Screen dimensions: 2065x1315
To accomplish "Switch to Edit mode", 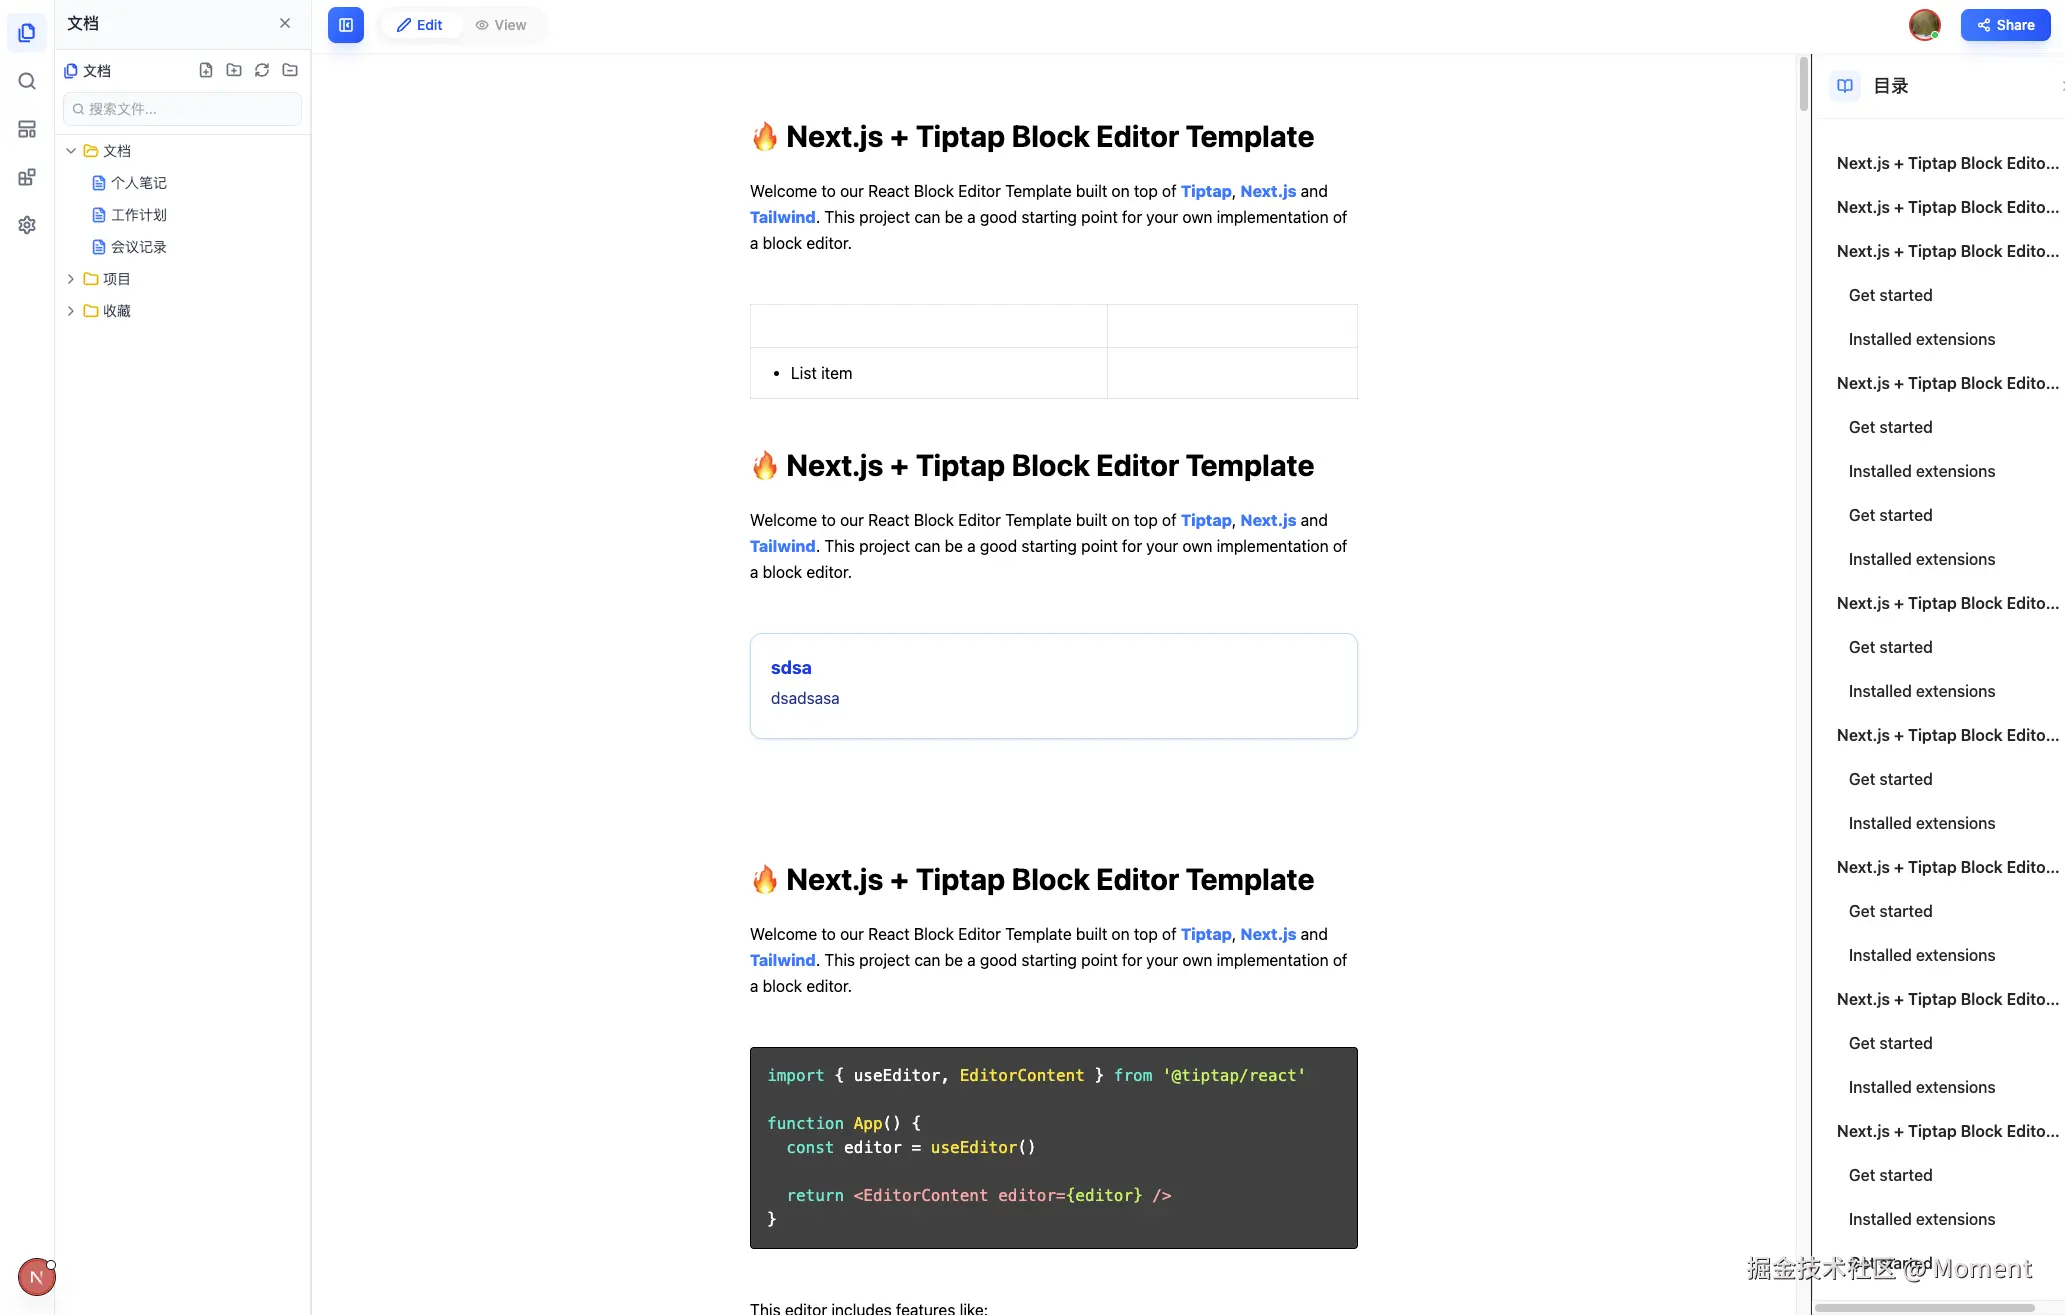I will 420,25.
